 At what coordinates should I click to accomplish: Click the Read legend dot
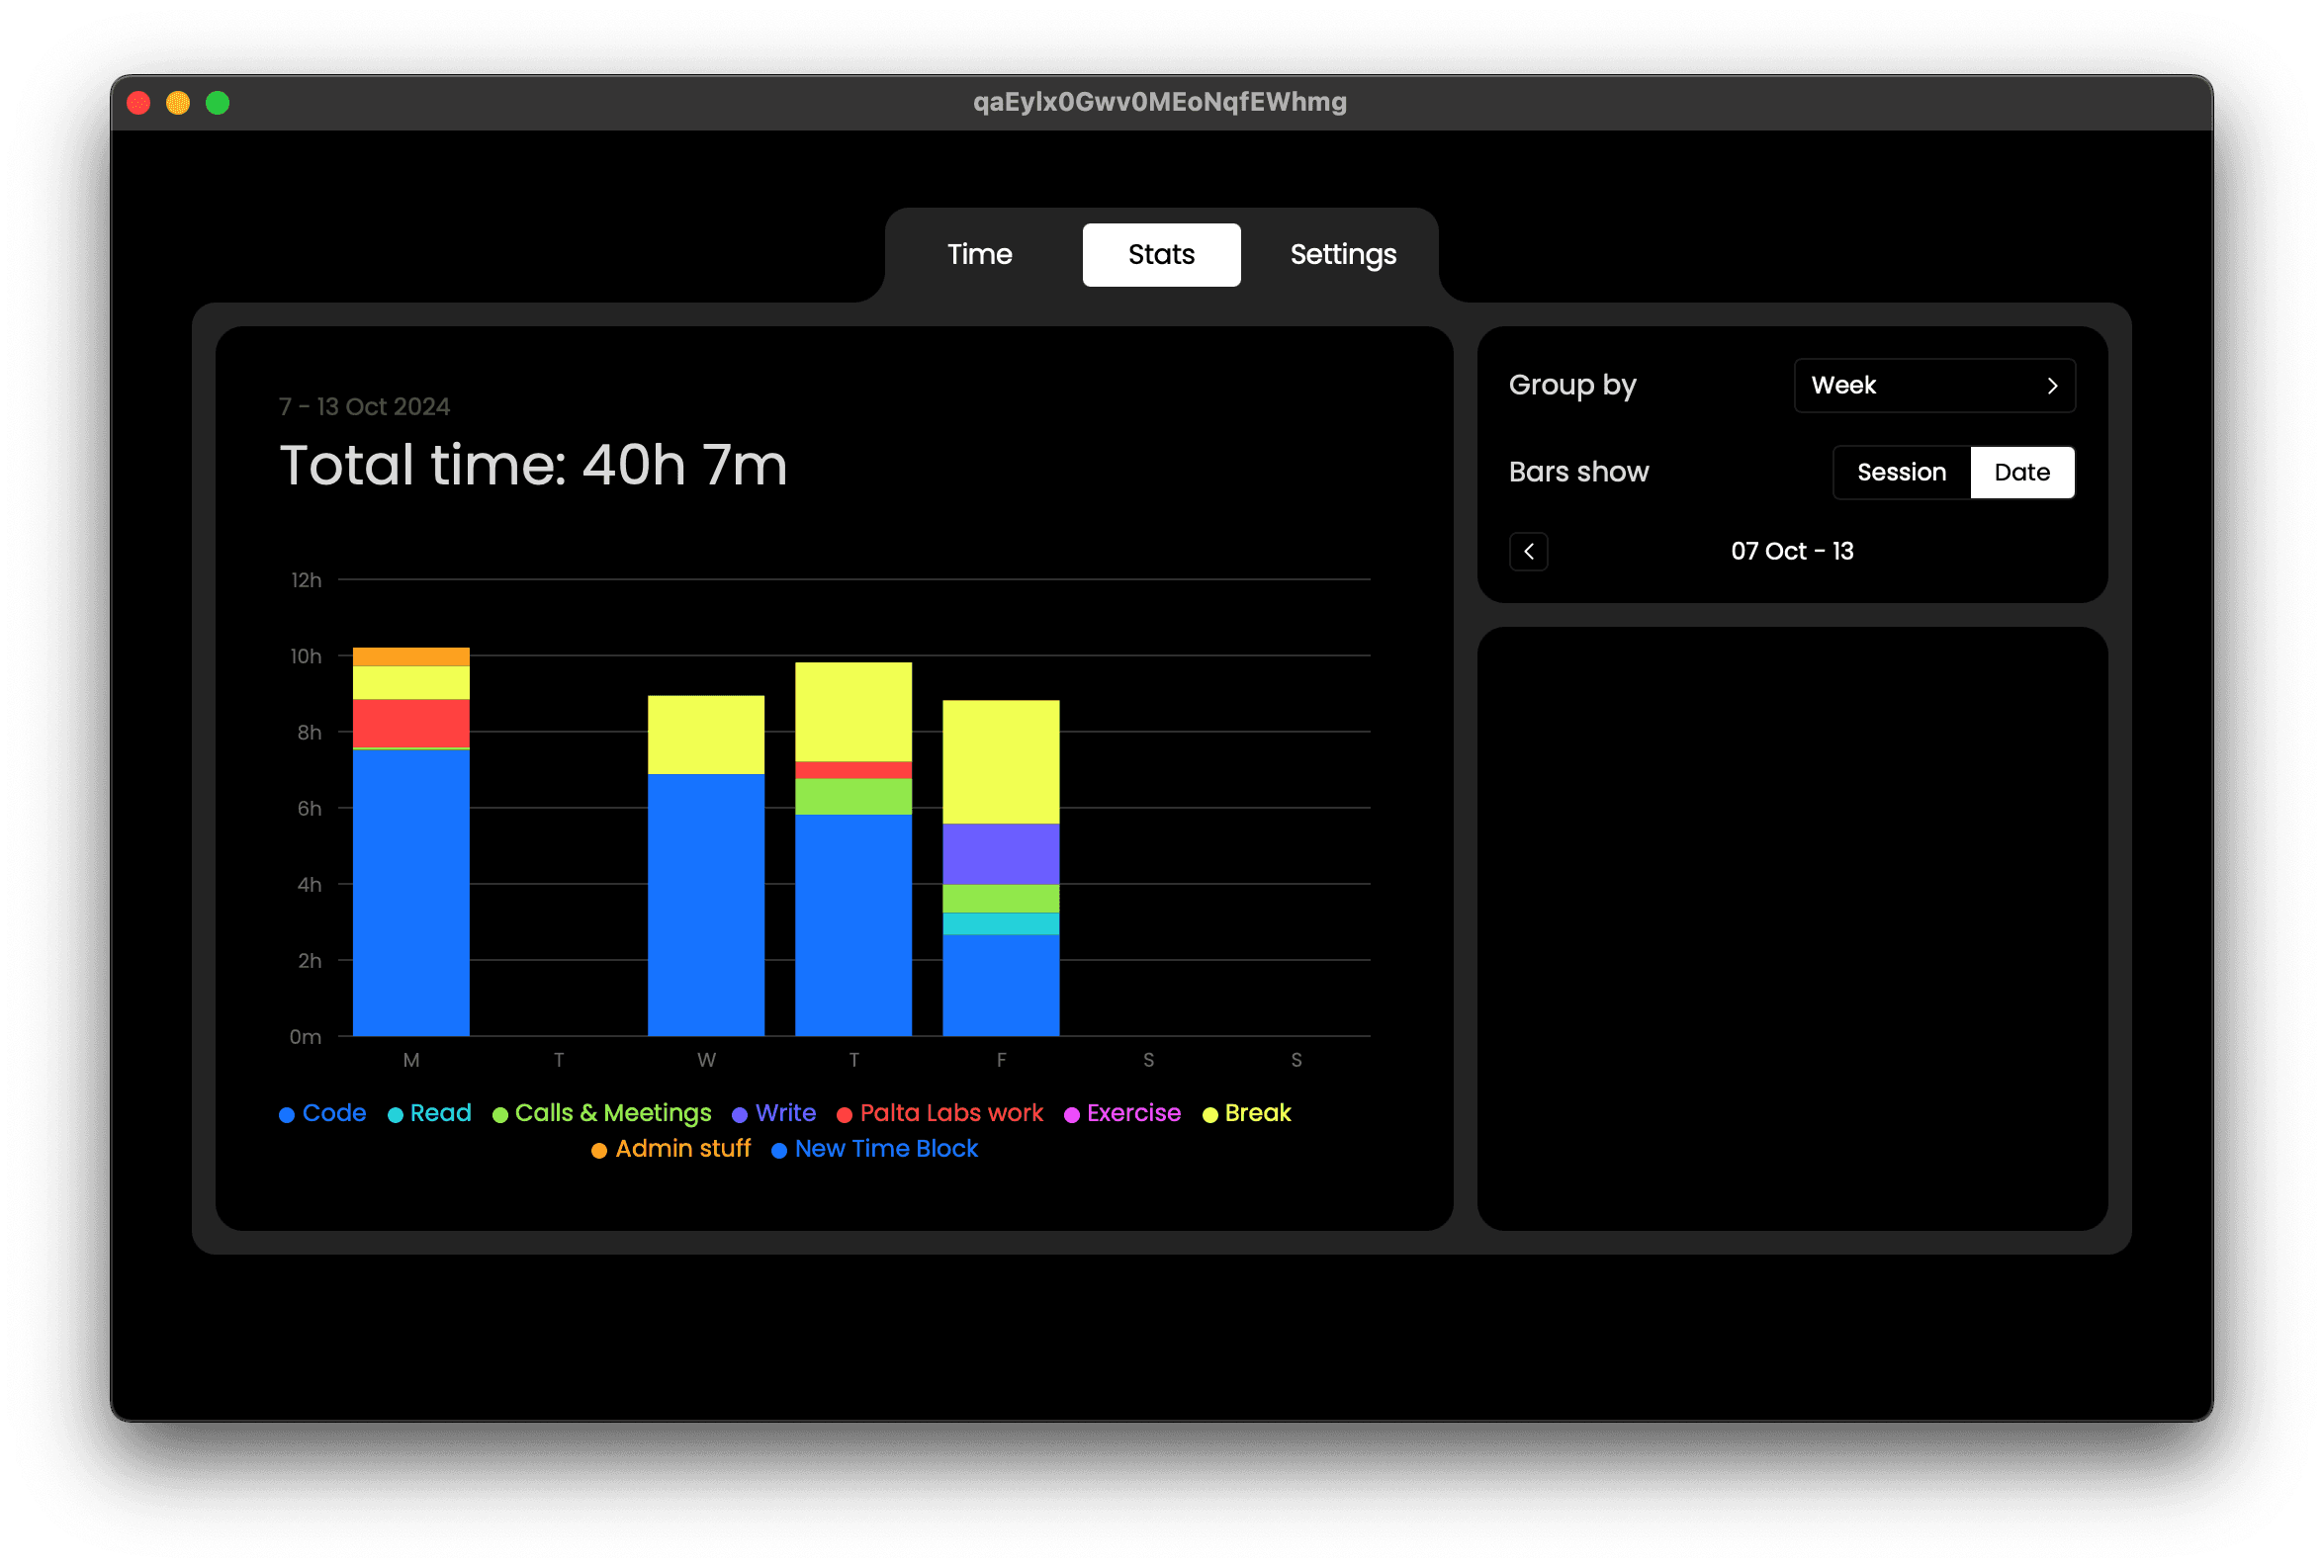coord(395,1115)
